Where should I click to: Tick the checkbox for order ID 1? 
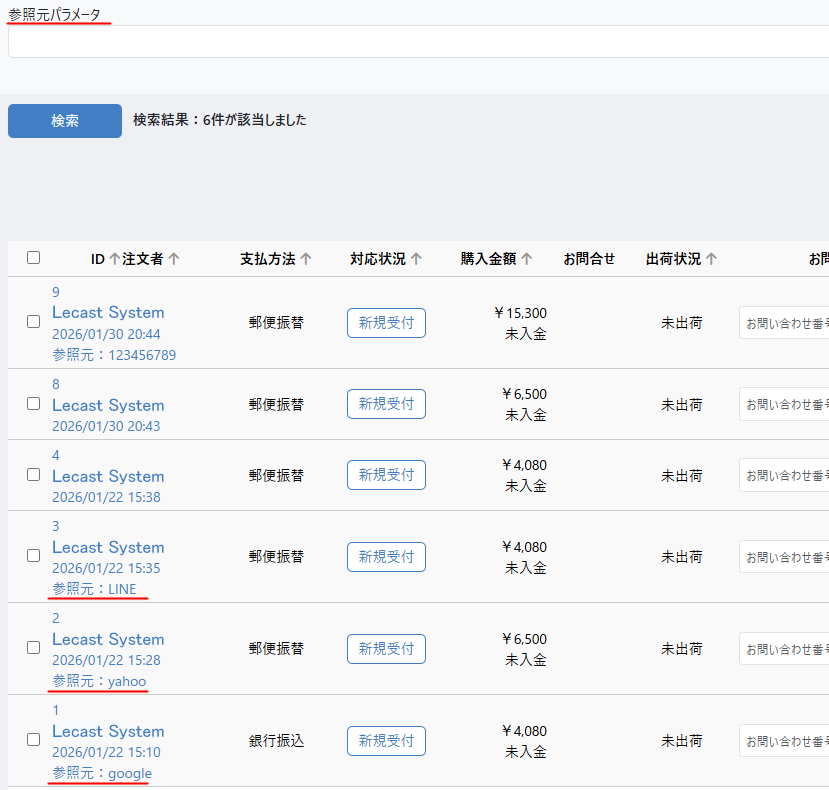[x=34, y=740]
